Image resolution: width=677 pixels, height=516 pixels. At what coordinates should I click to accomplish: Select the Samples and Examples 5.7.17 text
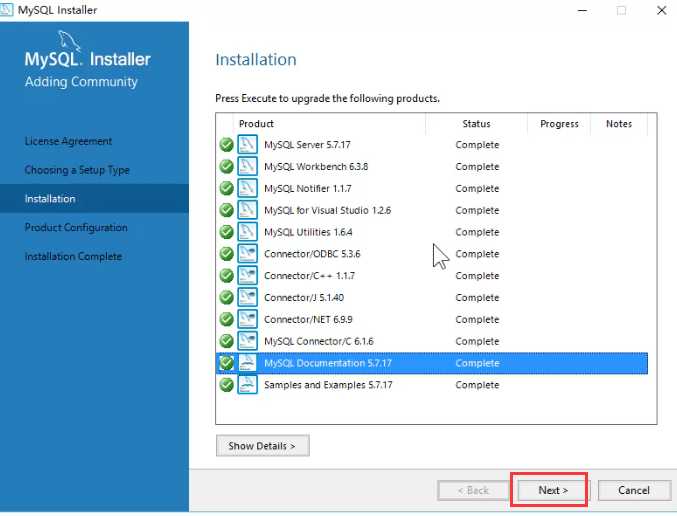pos(328,385)
